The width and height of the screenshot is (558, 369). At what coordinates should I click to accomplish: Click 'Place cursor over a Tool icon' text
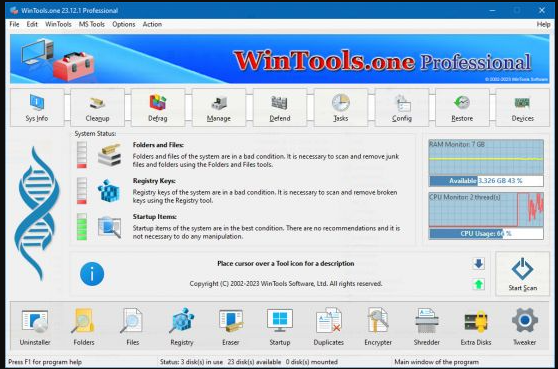(x=286, y=264)
